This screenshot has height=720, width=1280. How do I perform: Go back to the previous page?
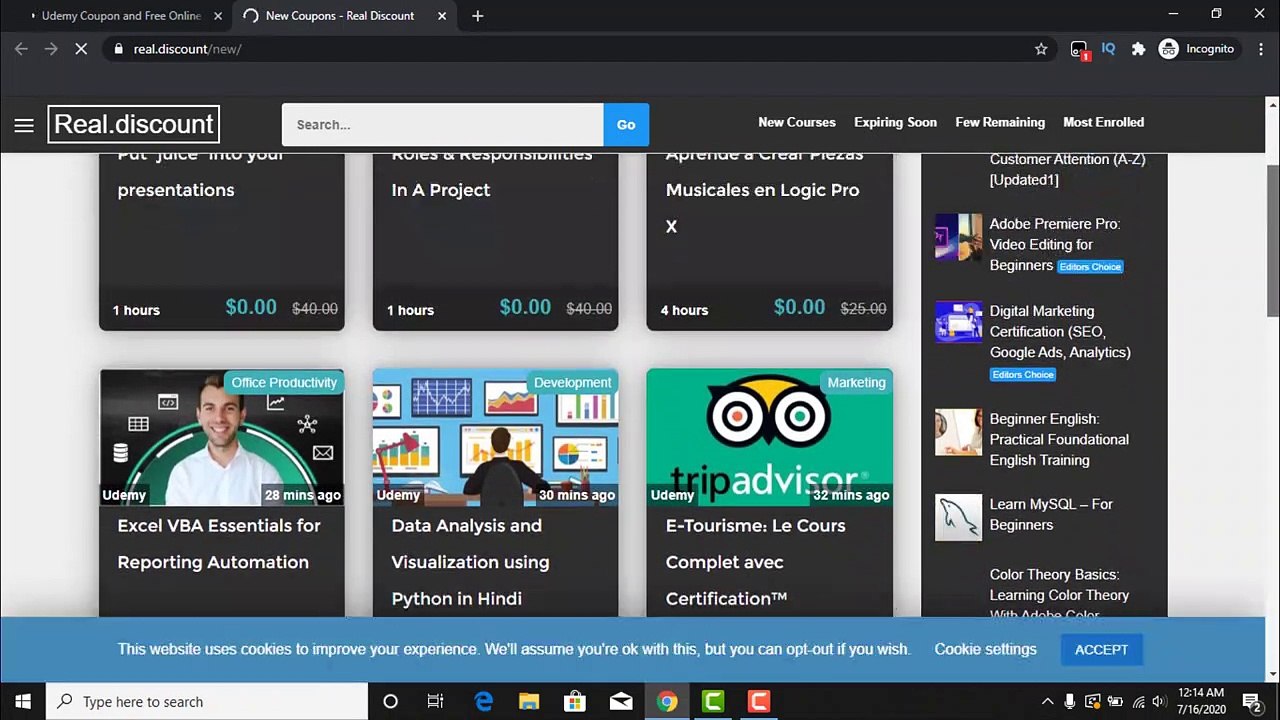pyautogui.click(x=21, y=49)
